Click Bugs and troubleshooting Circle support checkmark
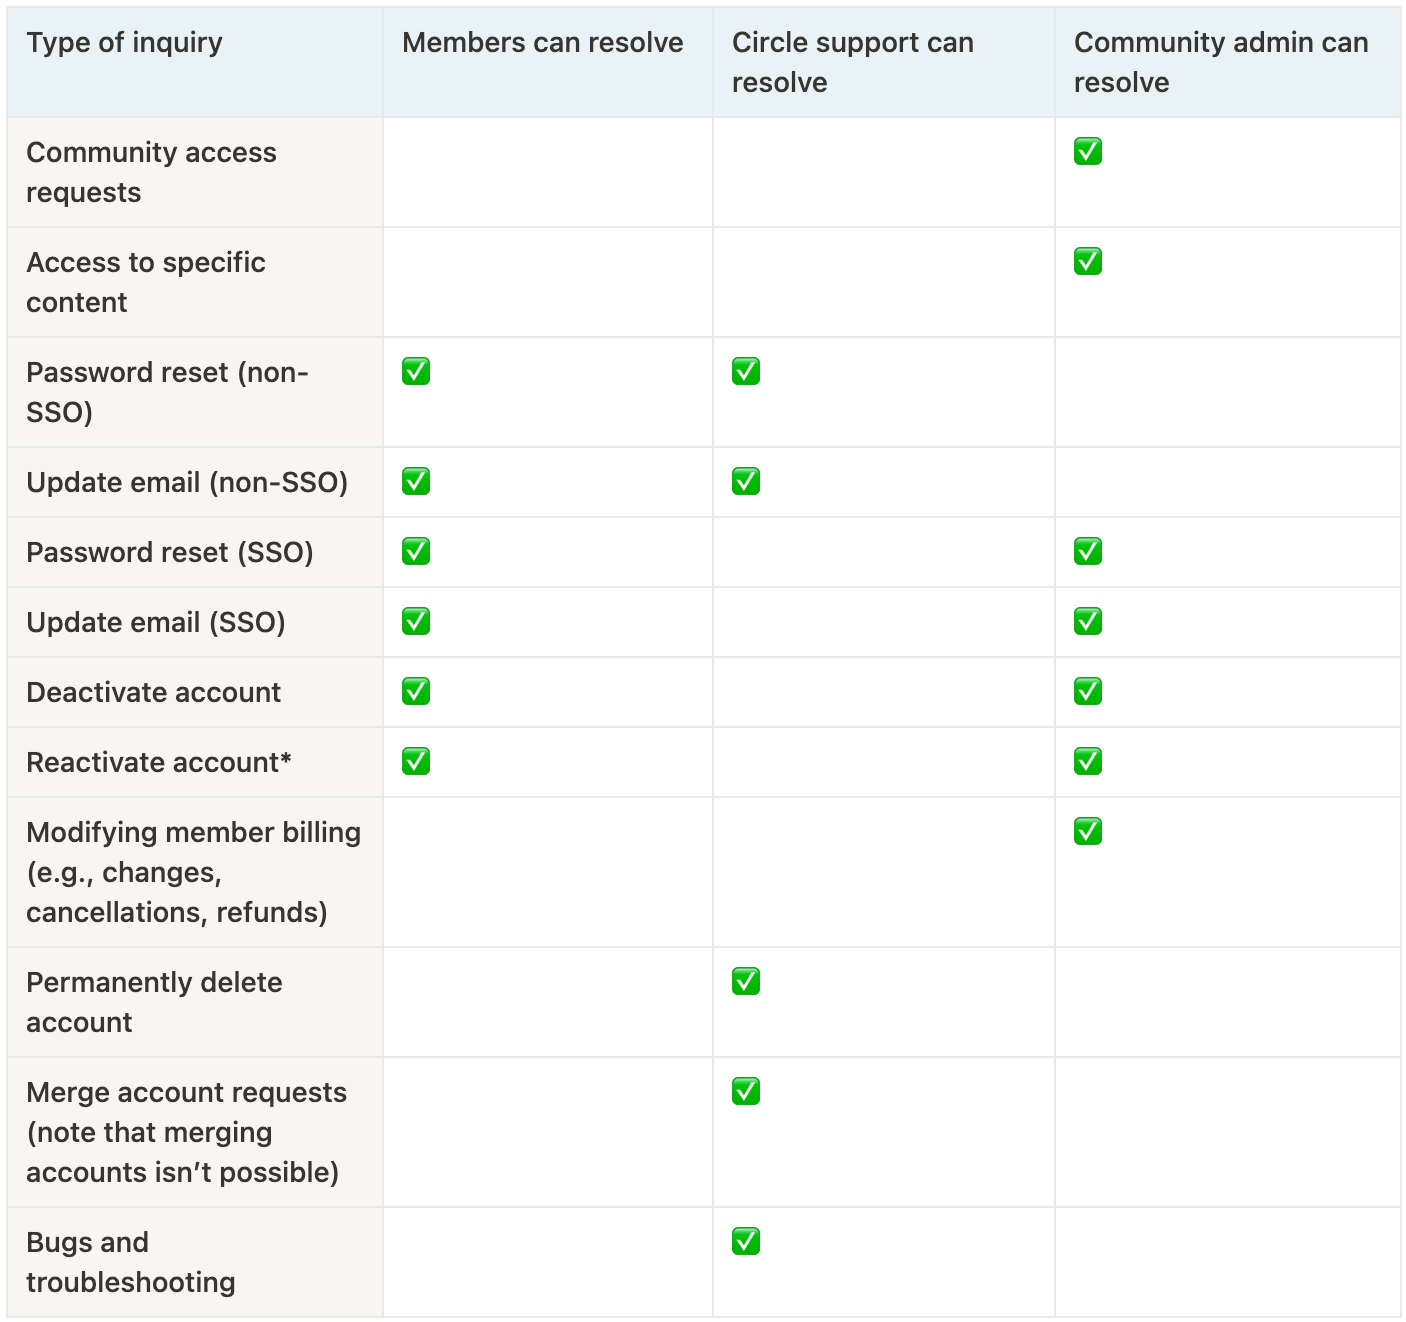Image resolution: width=1406 pixels, height=1322 pixels. point(746,1242)
